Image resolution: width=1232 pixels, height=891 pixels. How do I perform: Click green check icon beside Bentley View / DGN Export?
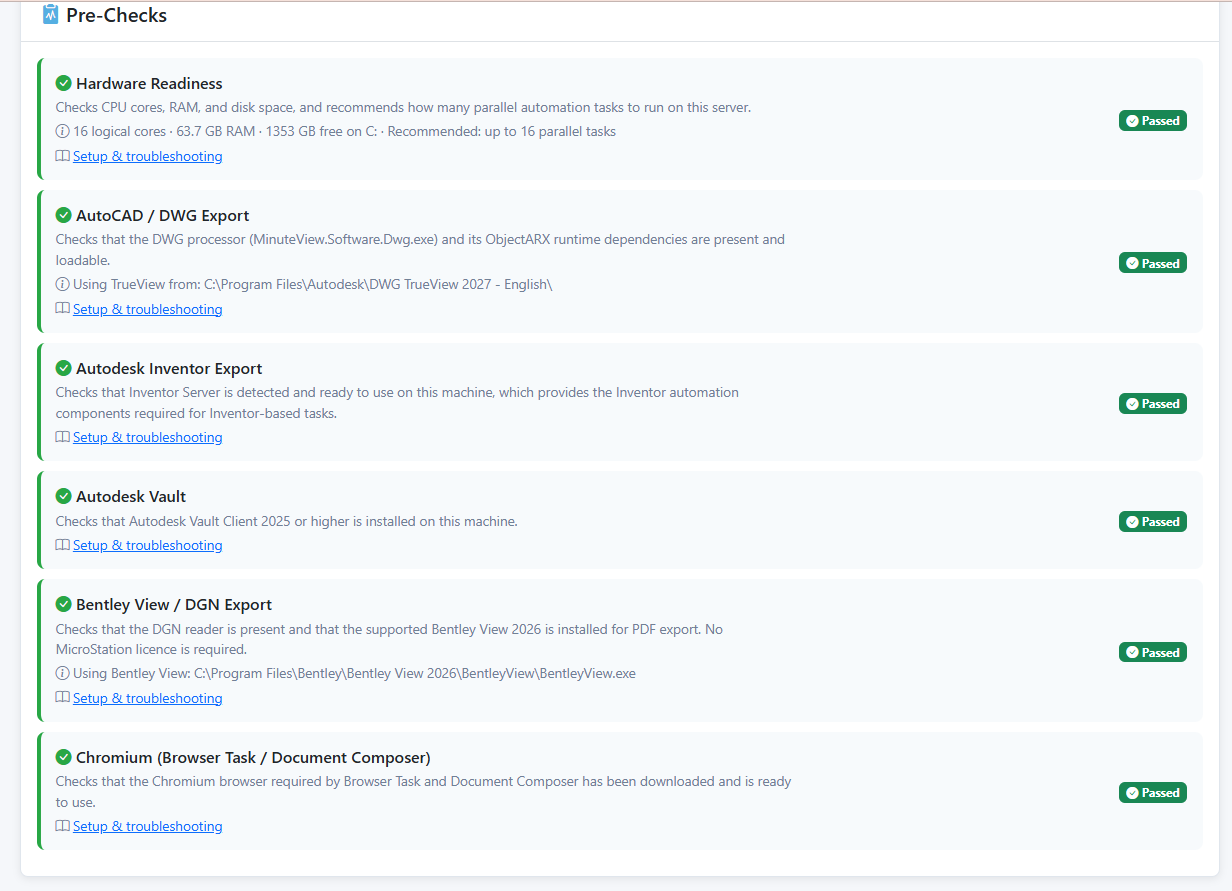64,604
